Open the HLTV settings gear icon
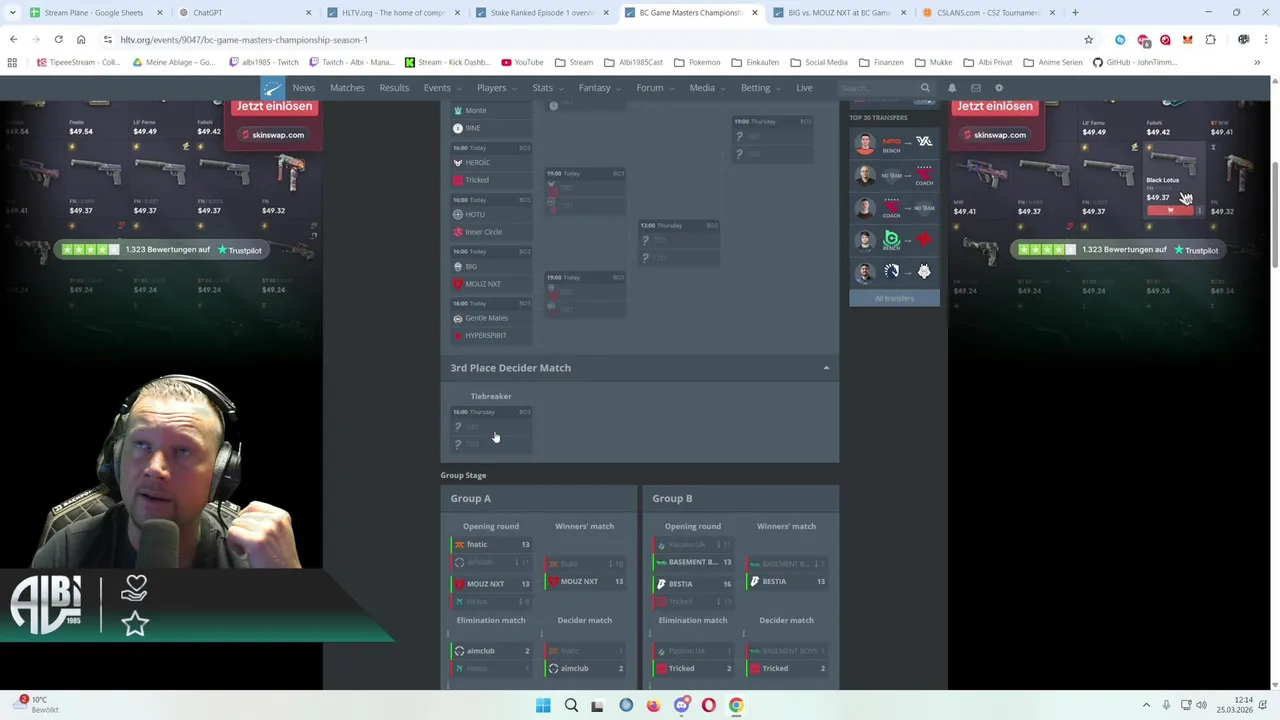1280x720 pixels. click(998, 88)
